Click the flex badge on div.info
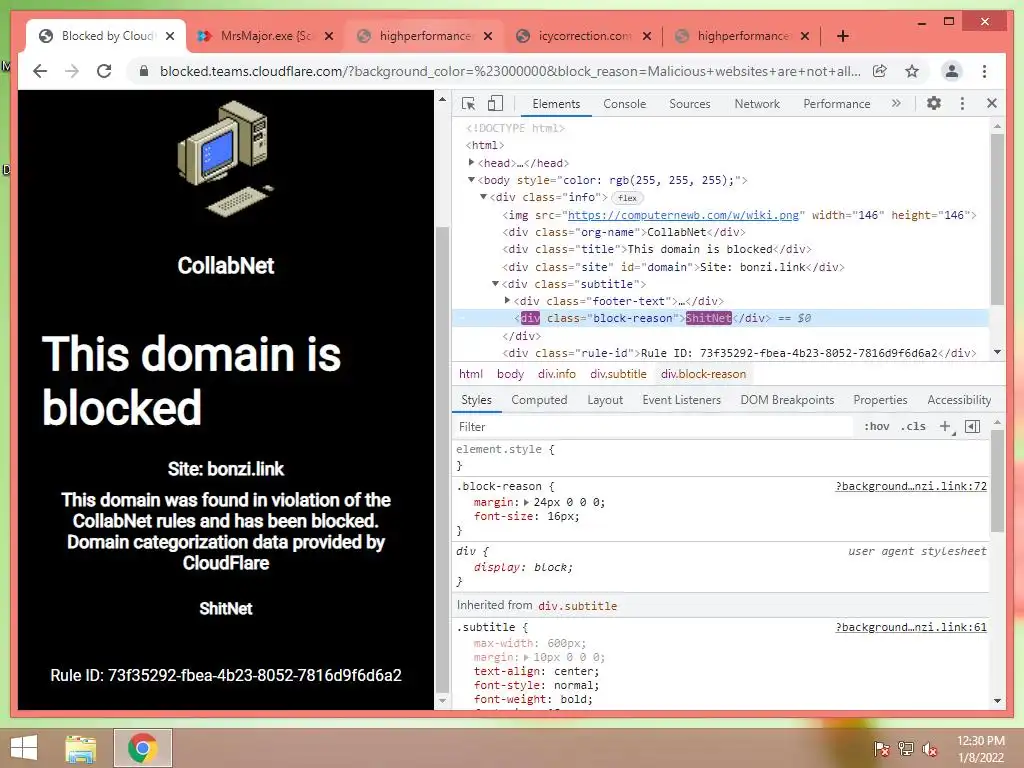The width and height of the screenshot is (1024, 768). (627, 197)
